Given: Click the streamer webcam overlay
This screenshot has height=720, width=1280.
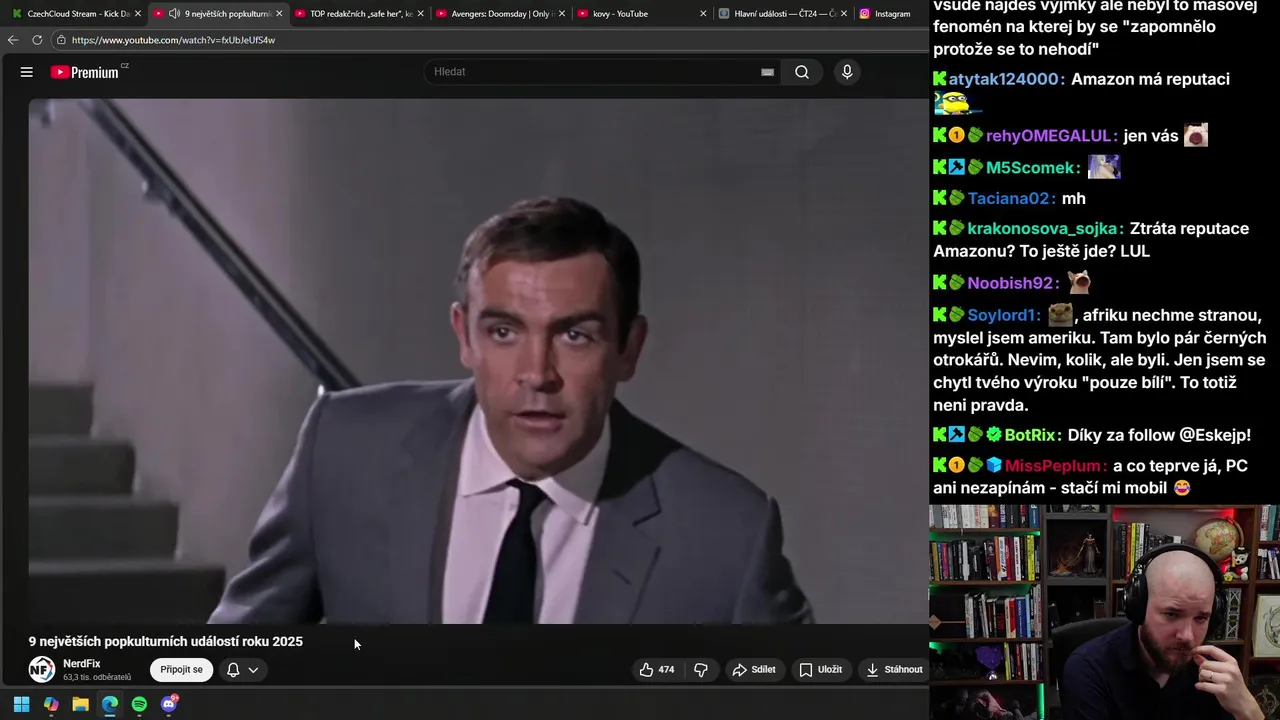Looking at the screenshot, I should pos(1104,612).
